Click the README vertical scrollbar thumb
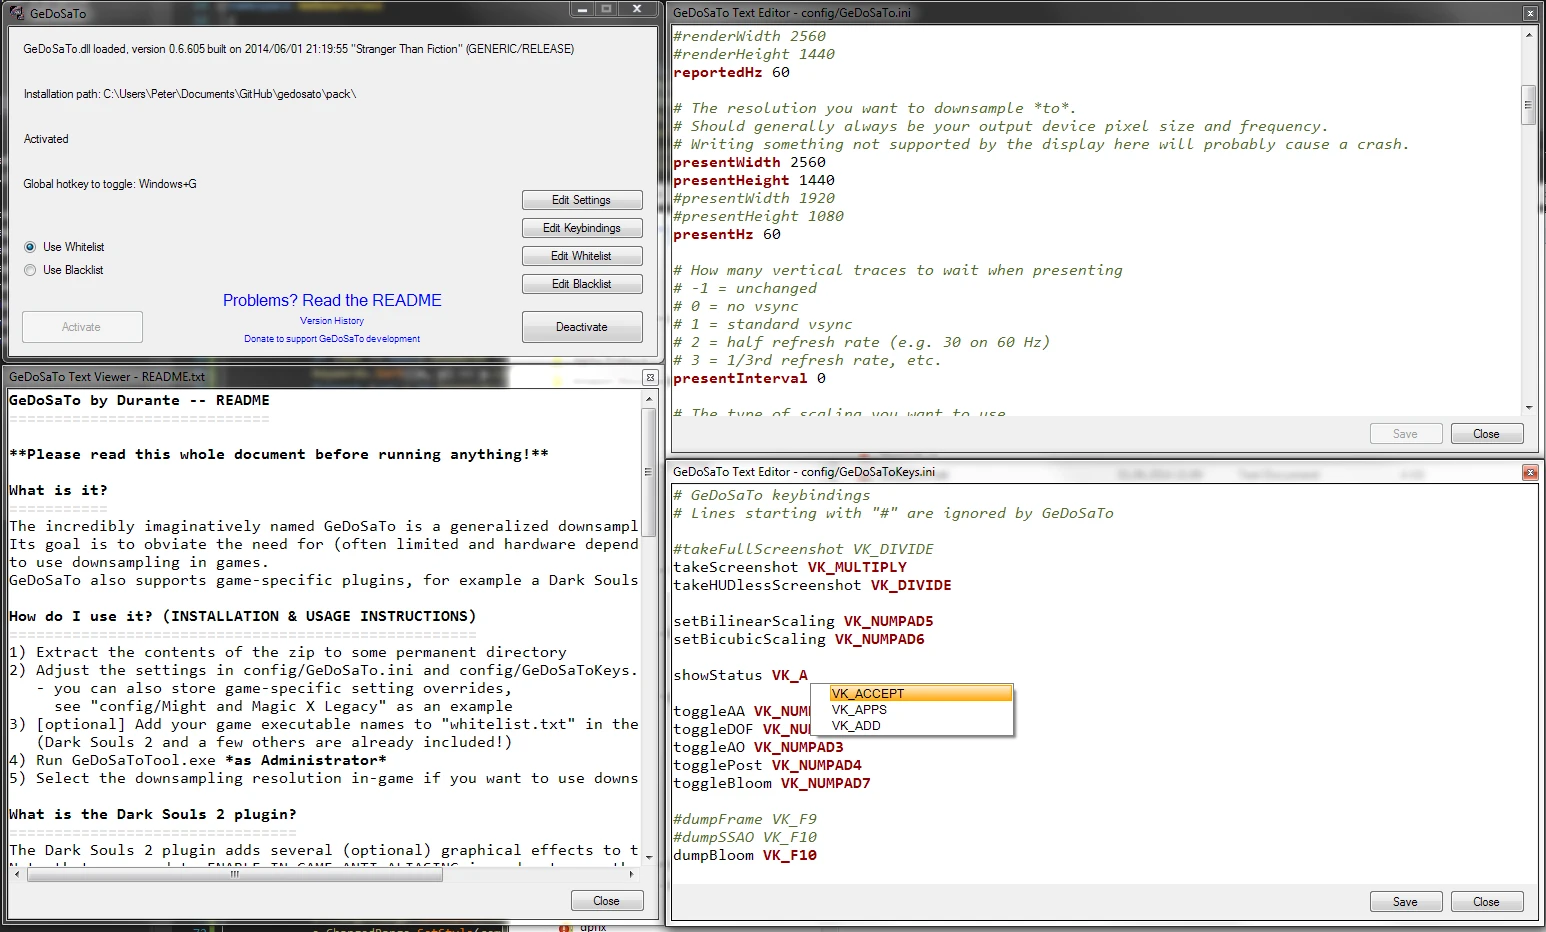 click(x=649, y=471)
